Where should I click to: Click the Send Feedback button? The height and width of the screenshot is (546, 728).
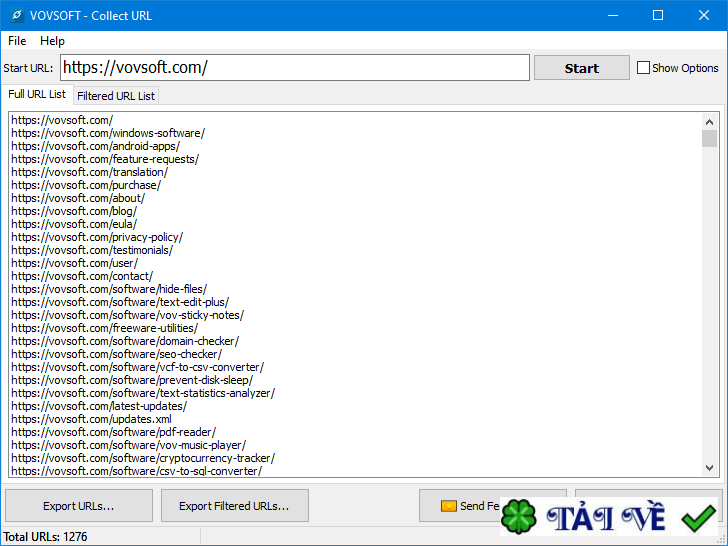tap(492, 506)
